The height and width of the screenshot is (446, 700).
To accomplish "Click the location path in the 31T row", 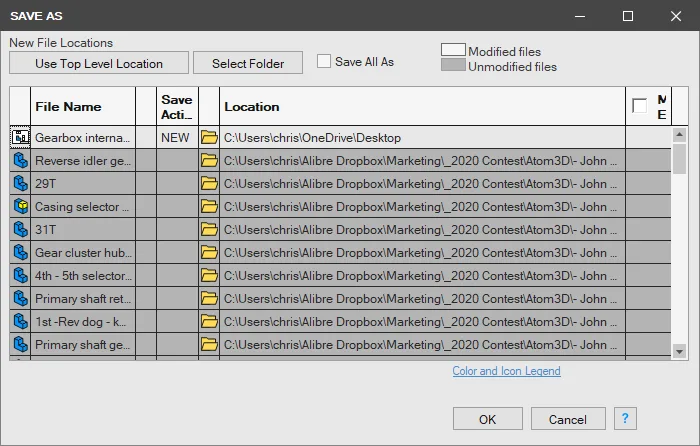I will coord(420,229).
